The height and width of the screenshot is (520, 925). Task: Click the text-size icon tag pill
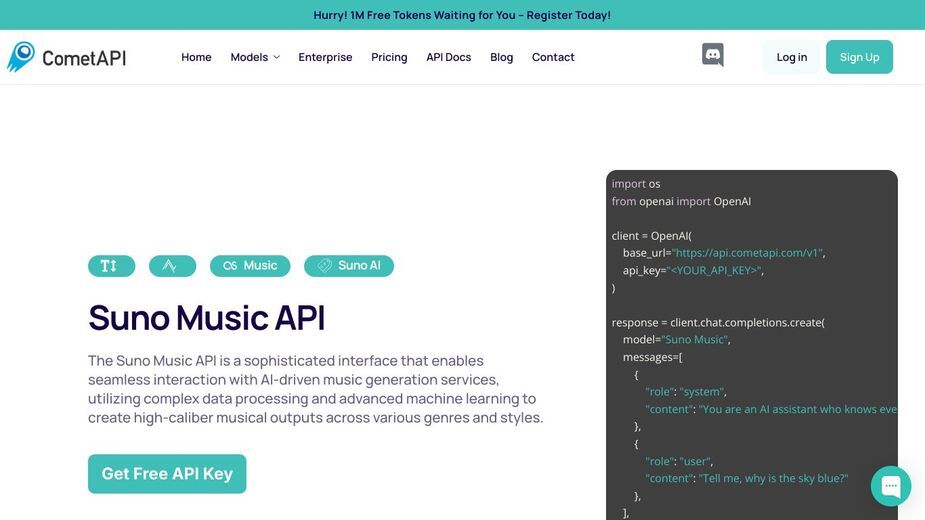pyautogui.click(x=111, y=266)
